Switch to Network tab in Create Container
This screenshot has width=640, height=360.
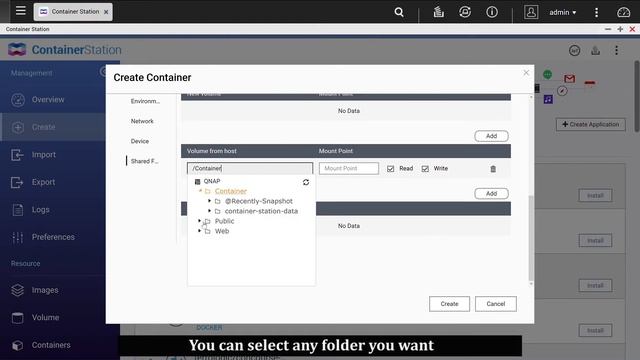(142, 121)
